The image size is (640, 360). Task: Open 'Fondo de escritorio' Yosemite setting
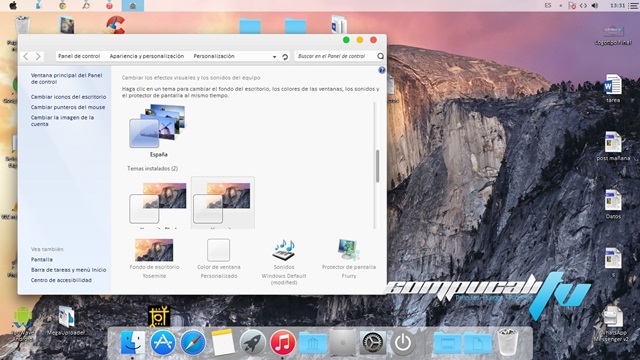pyautogui.click(x=154, y=258)
